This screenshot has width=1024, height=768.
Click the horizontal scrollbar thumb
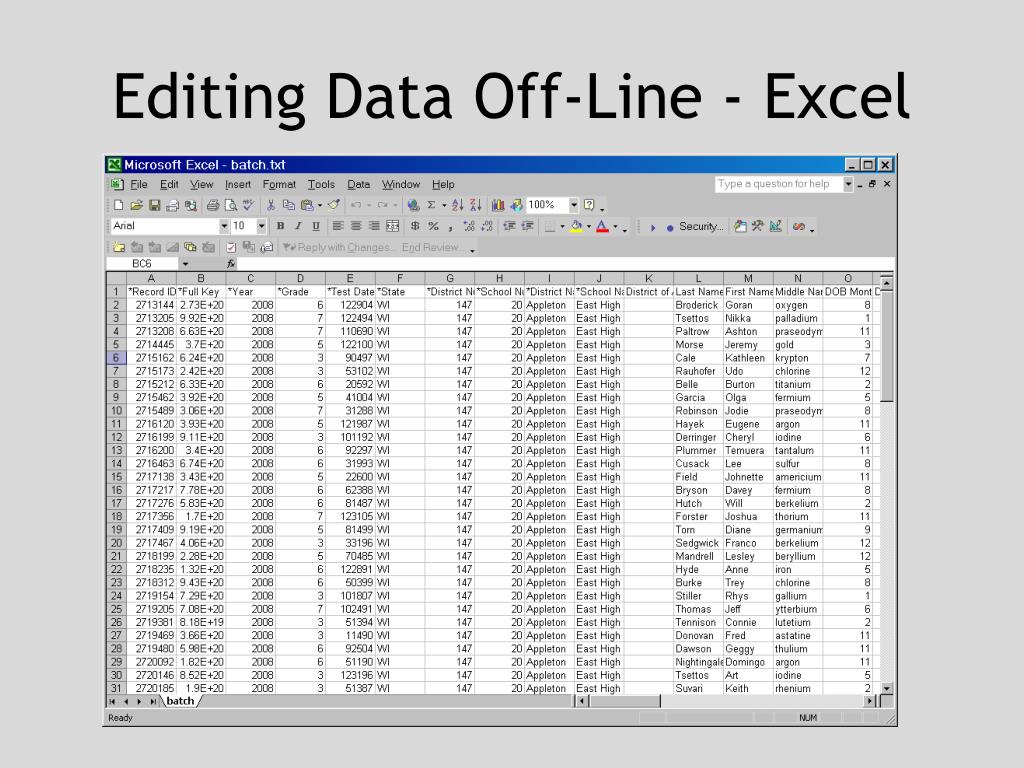click(x=625, y=701)
